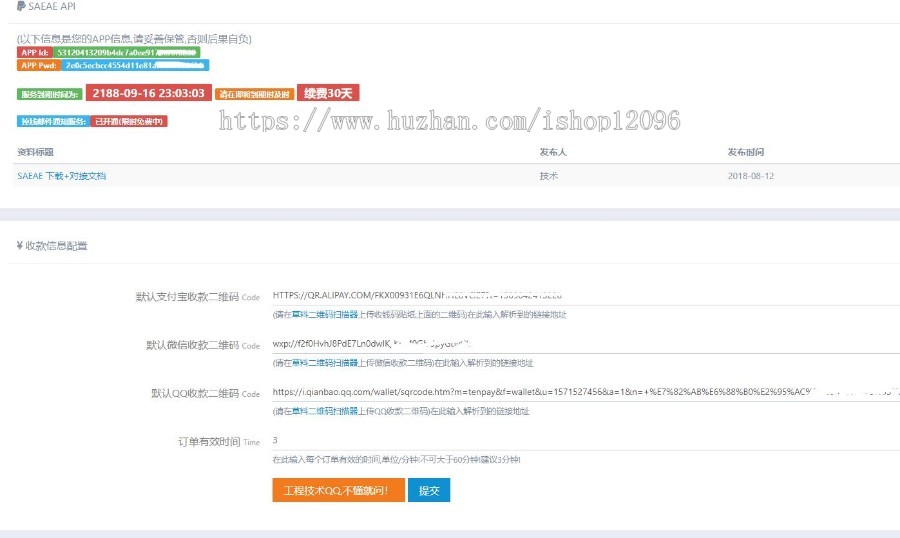Click the PayPal-style SAEAE API header icon
Screen dimensions: 900x538
coord(21,6)
